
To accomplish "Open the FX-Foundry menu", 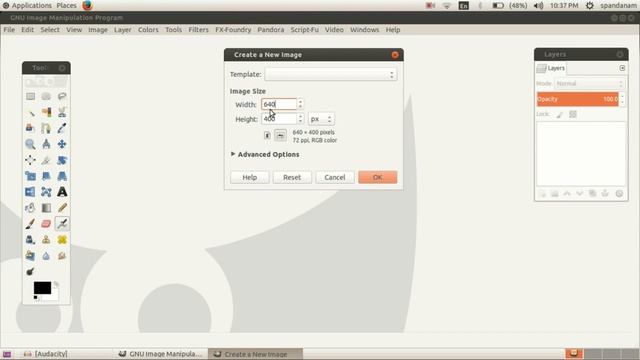I will click(233, 30).
